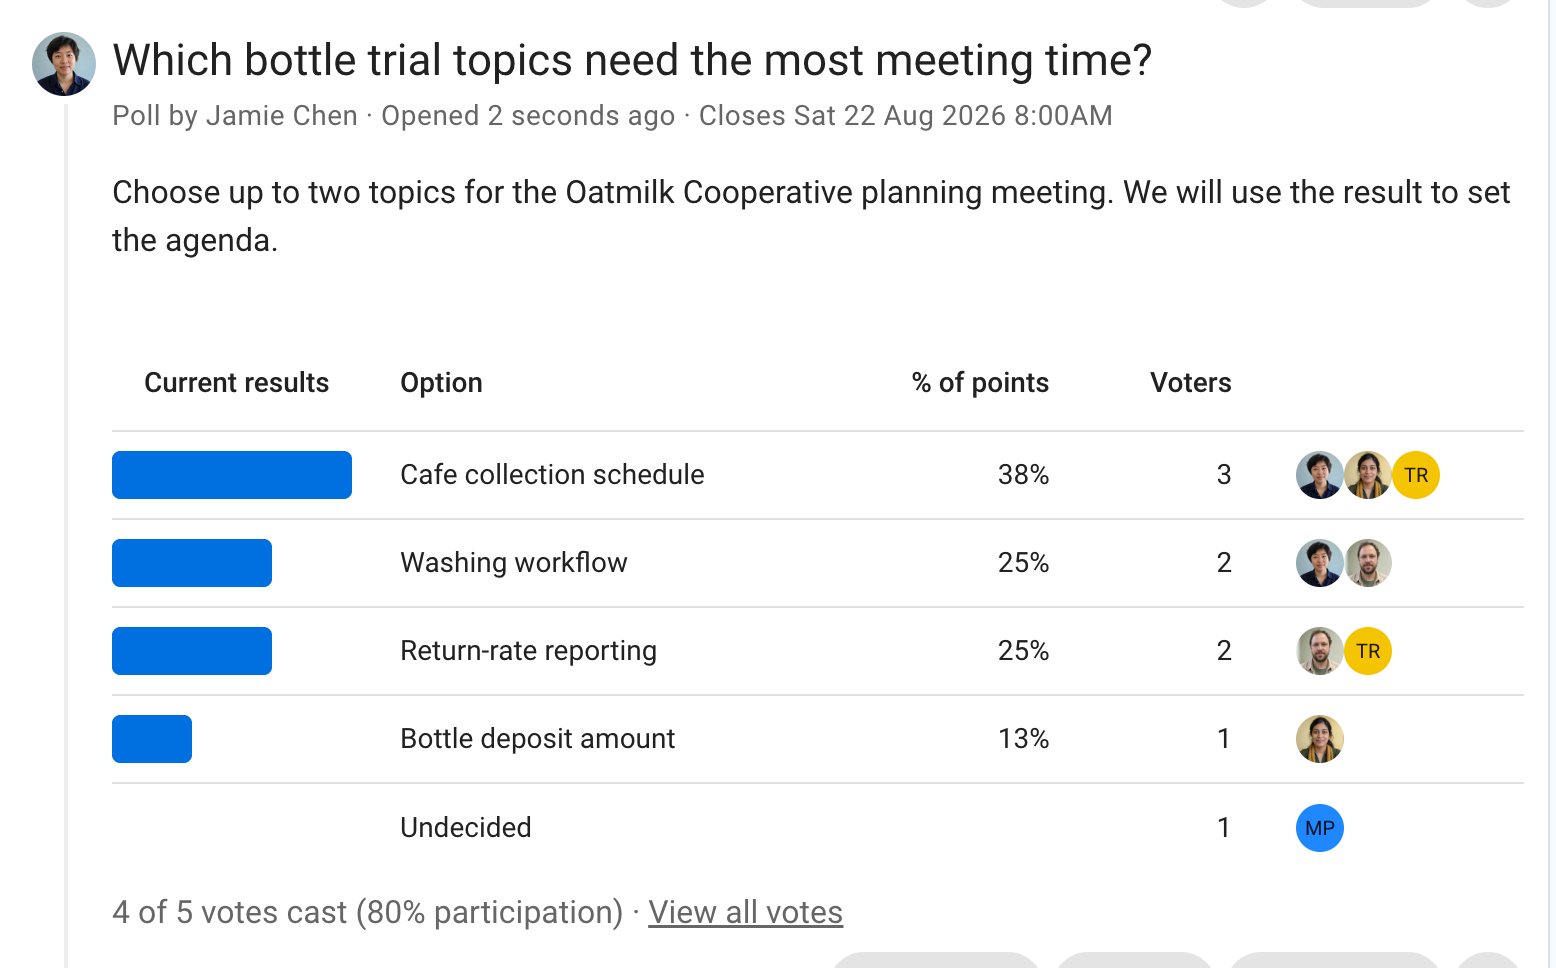This screenshot has width=1556, height=968.
Task: Click woman's avatar in Bottle deposit row
Action: [x=1320, y=739]
